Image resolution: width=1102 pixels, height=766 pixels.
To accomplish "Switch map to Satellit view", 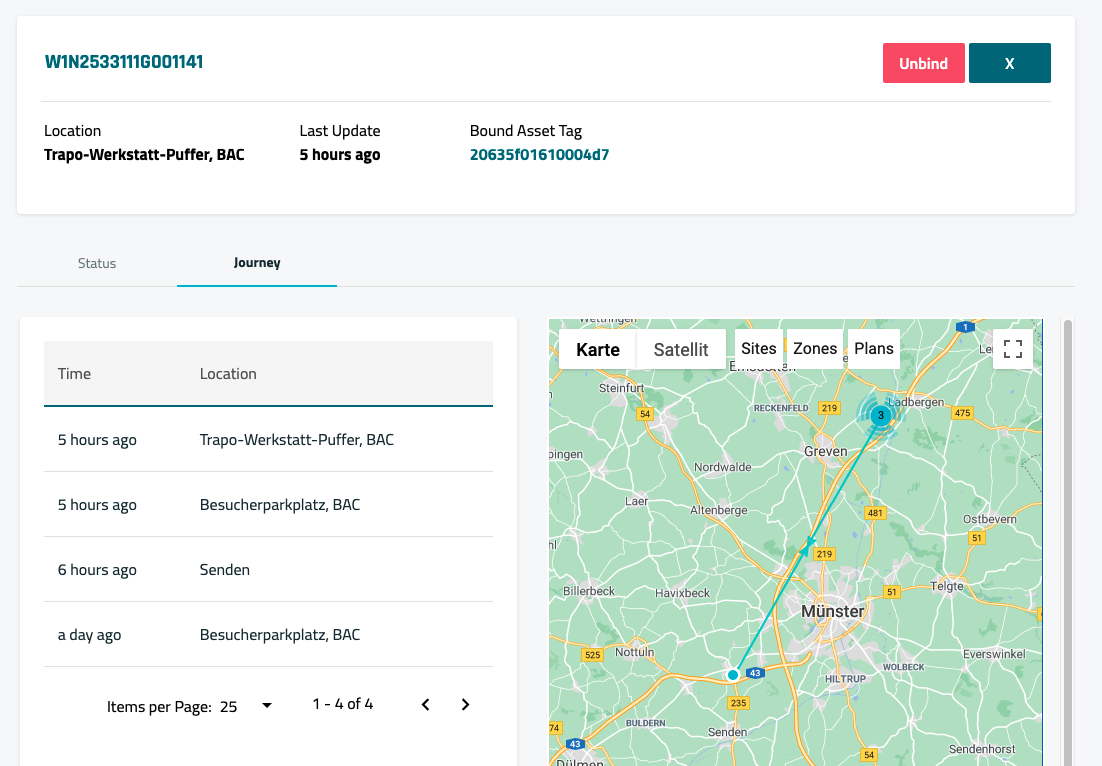I will pos(681,349).
